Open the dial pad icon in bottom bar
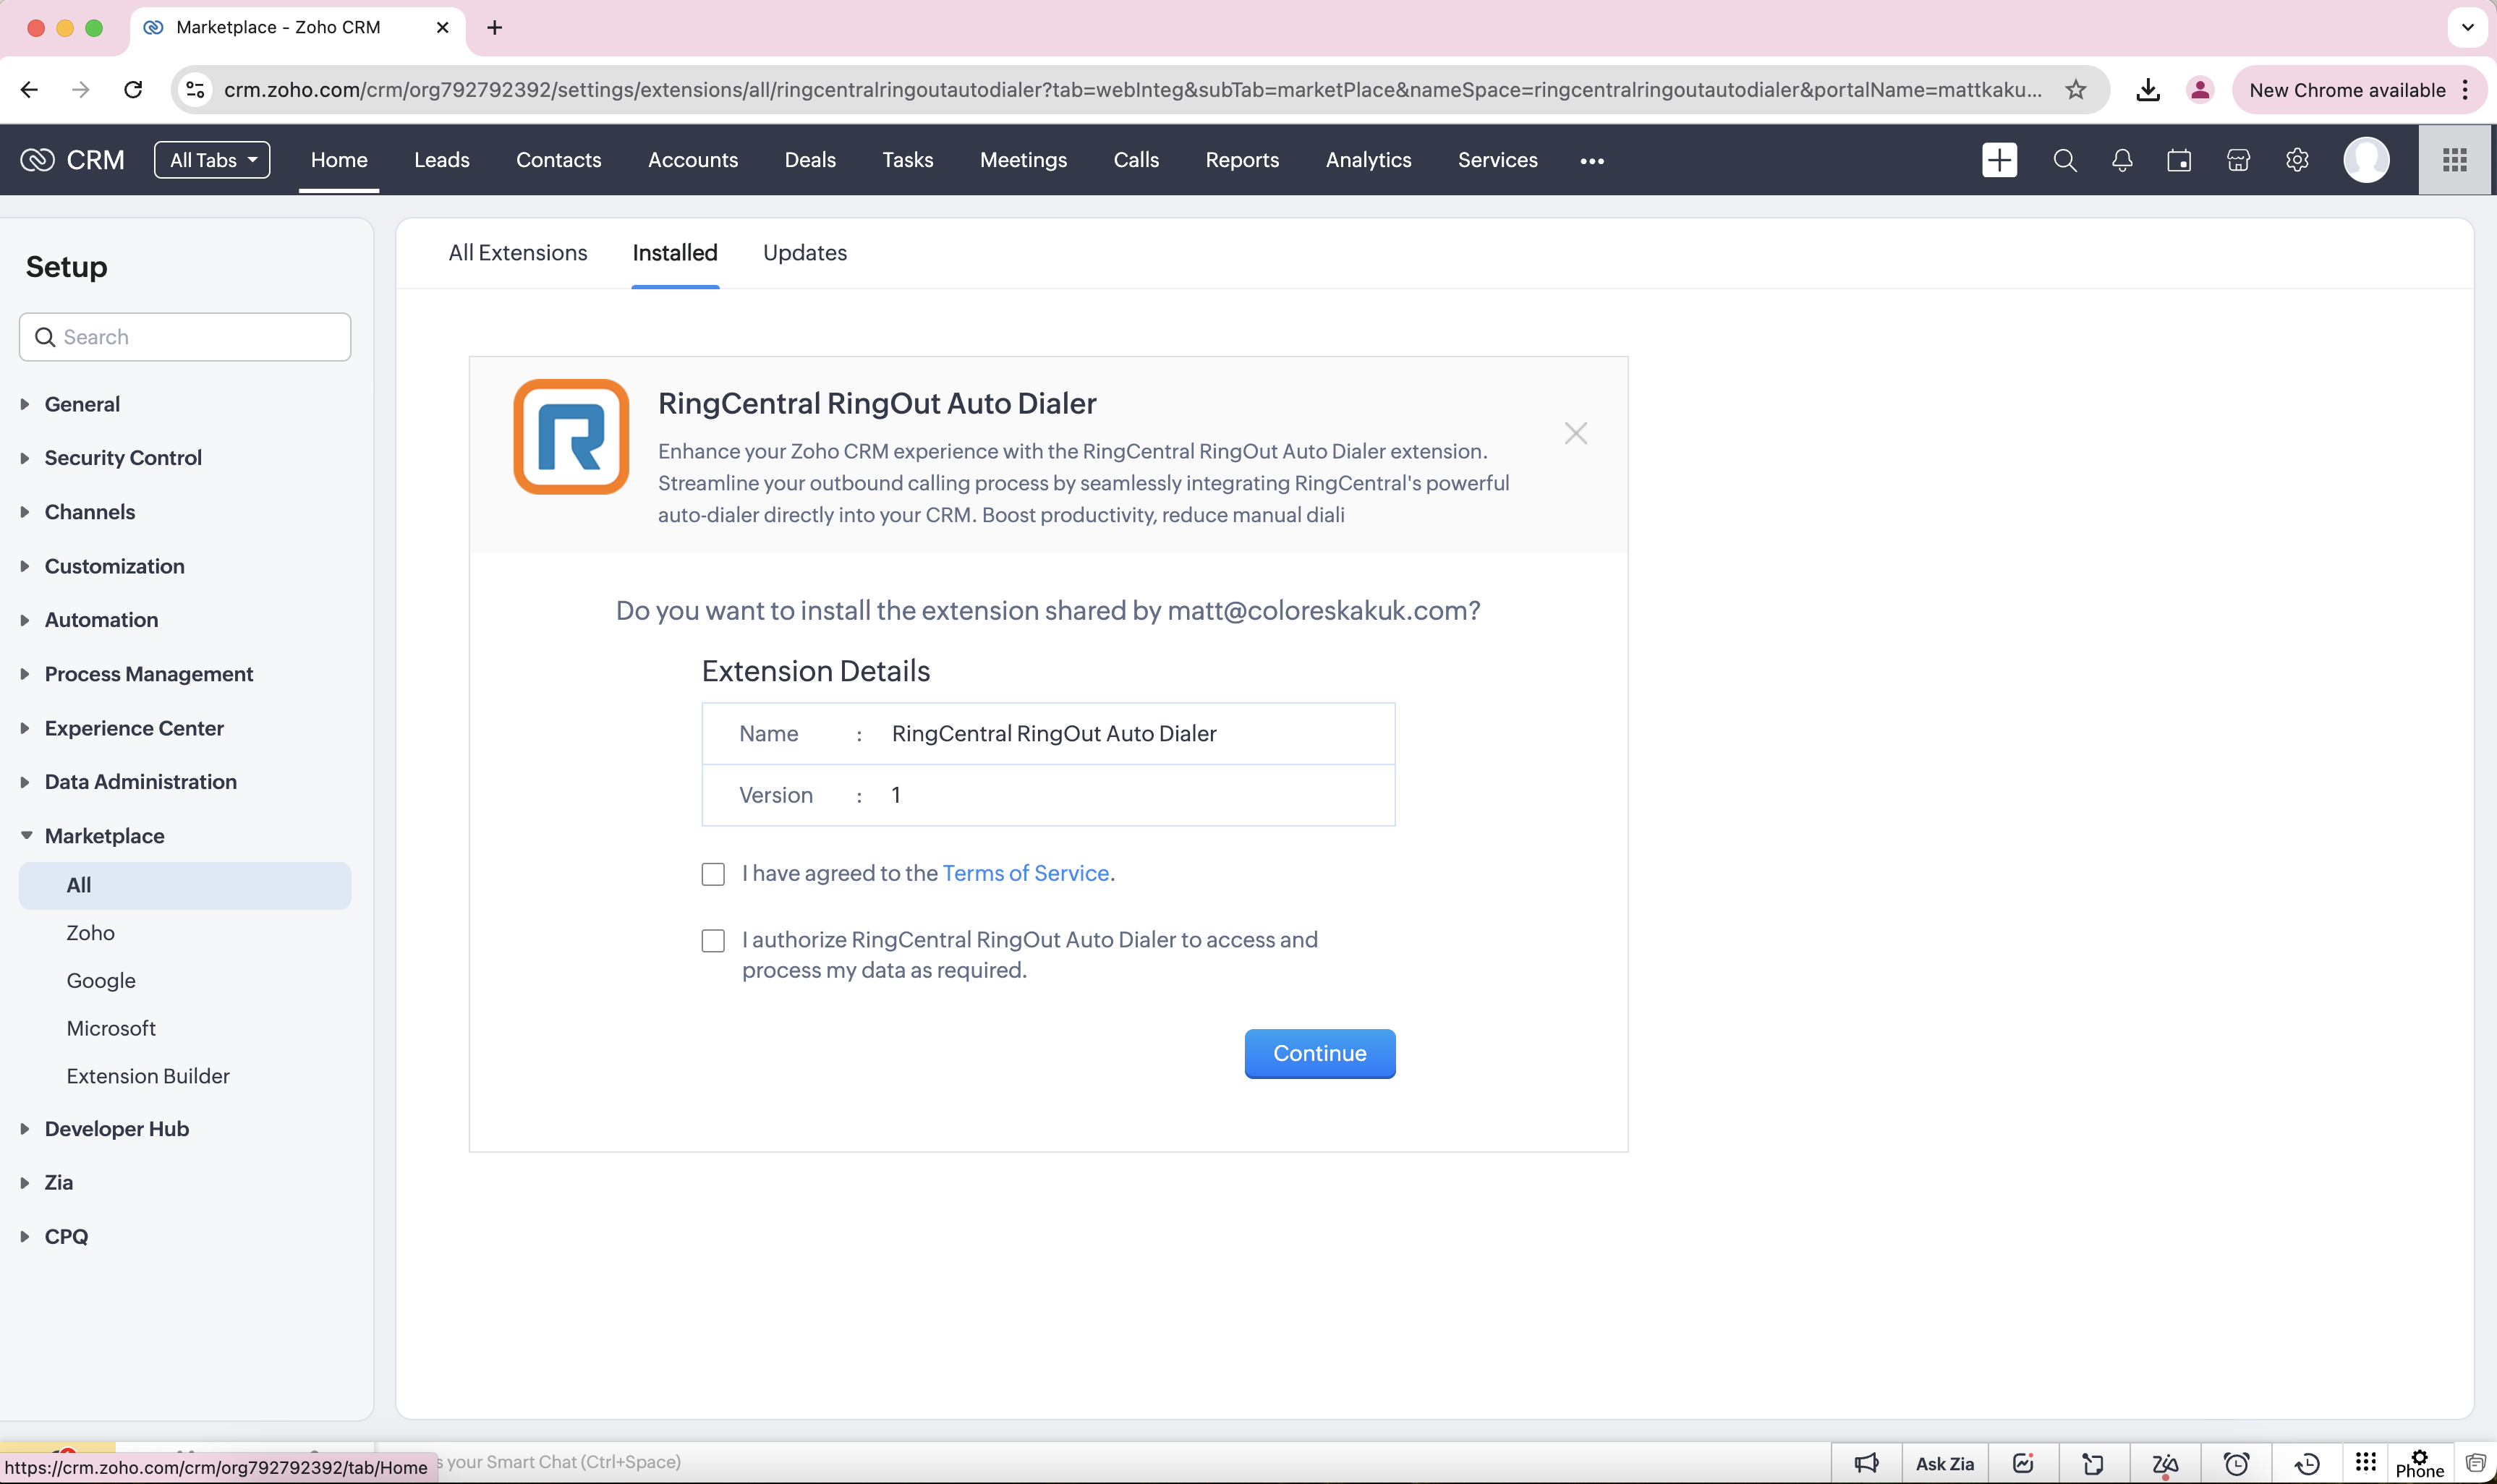The image size is (2497, 1484). (2365, 1462)
